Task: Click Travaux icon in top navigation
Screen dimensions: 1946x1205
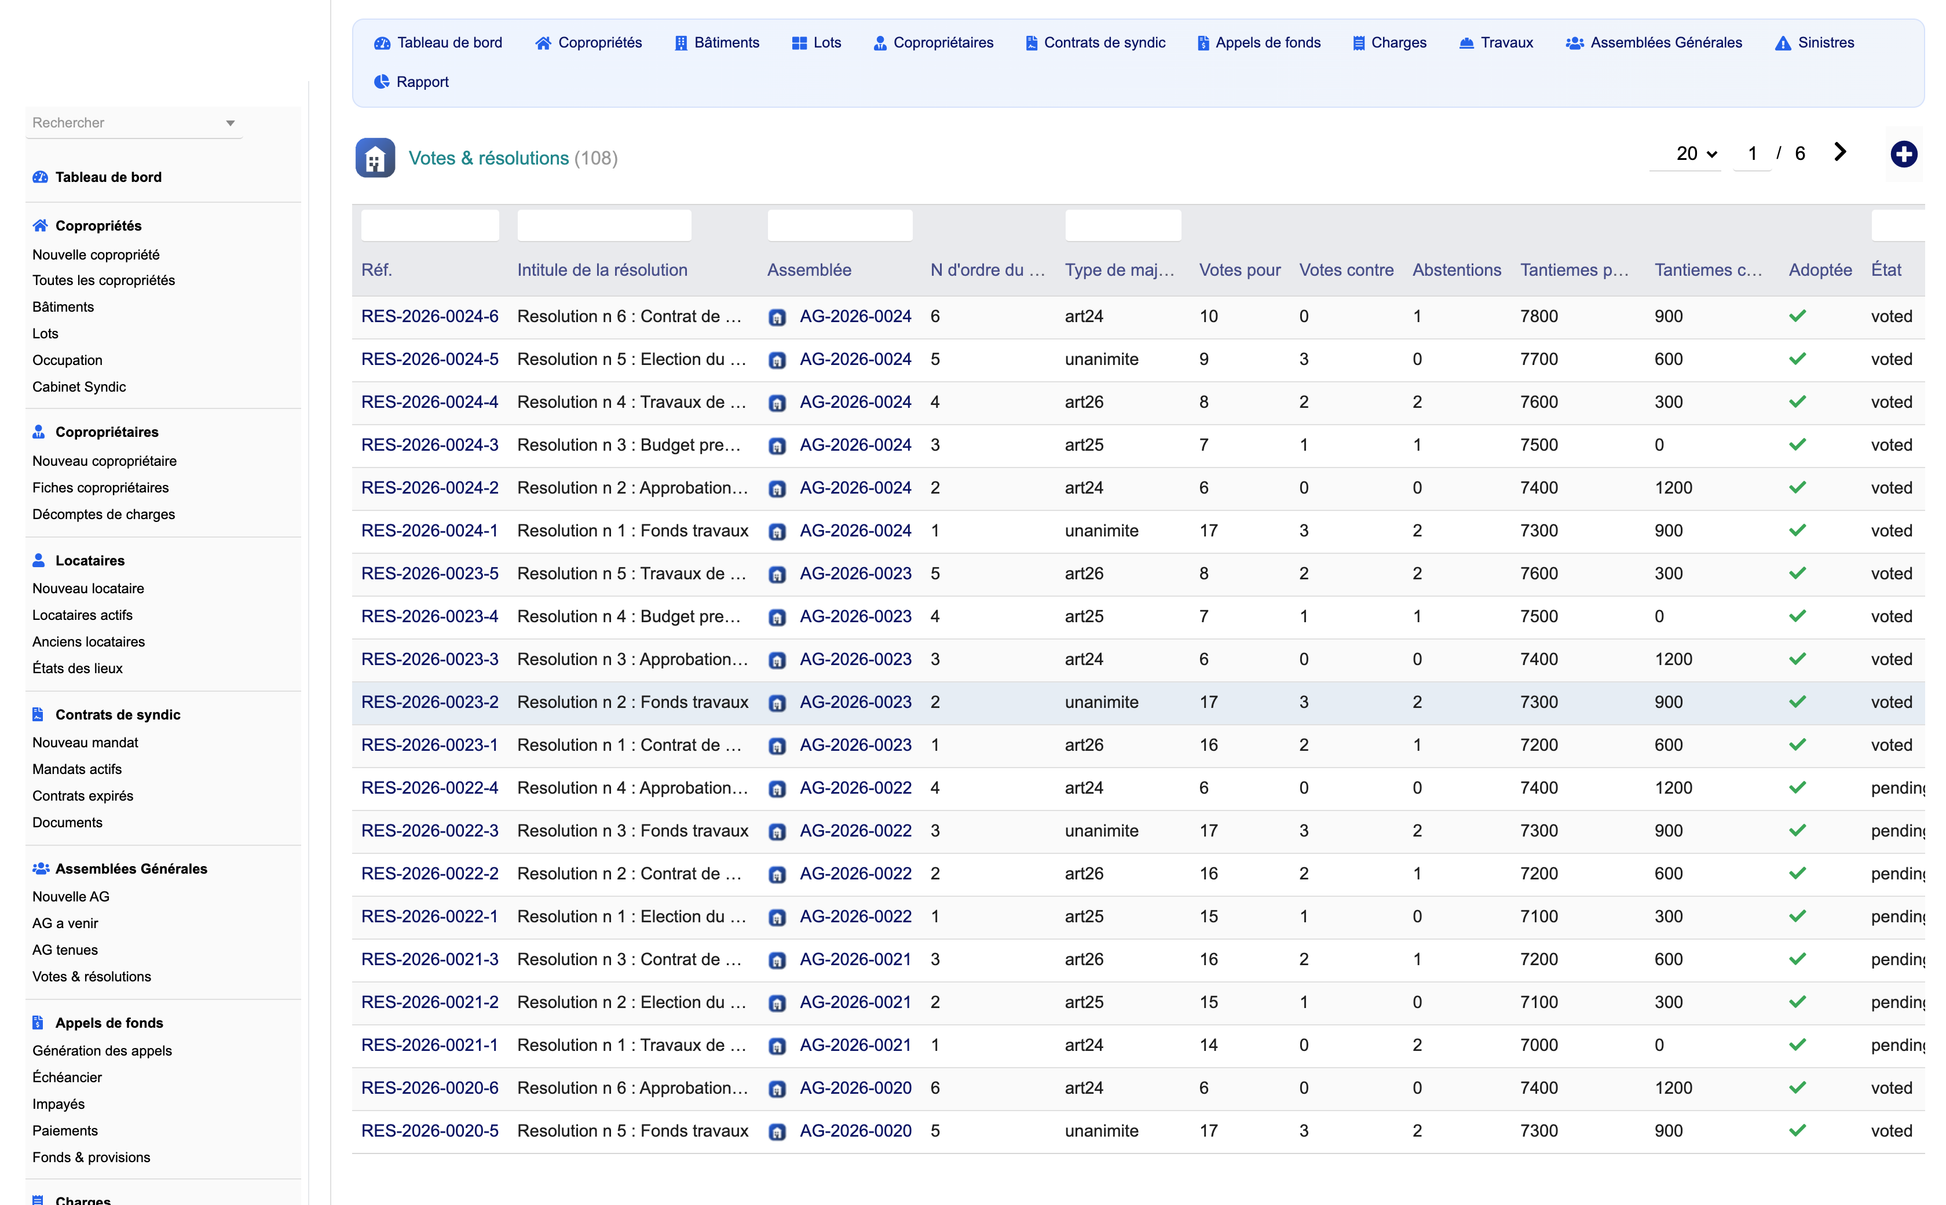Action: [x=1466, y=43]
